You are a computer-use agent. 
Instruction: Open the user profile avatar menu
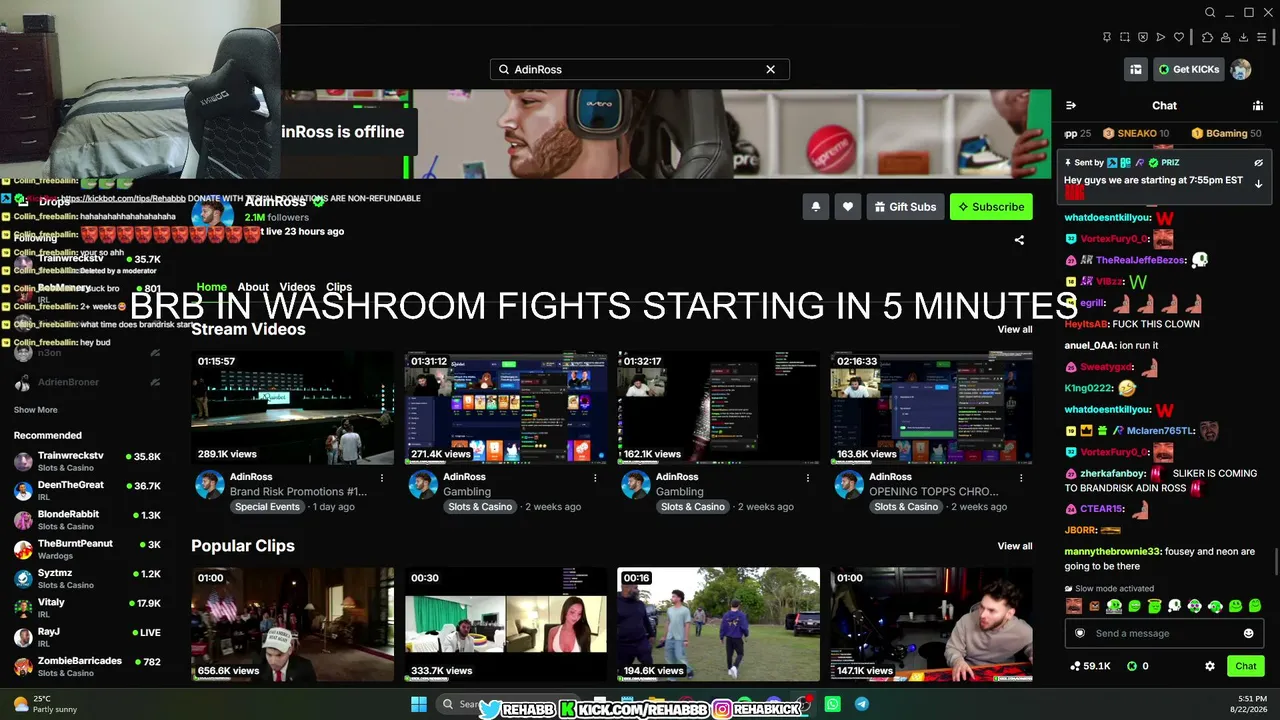pos(1241,69)
